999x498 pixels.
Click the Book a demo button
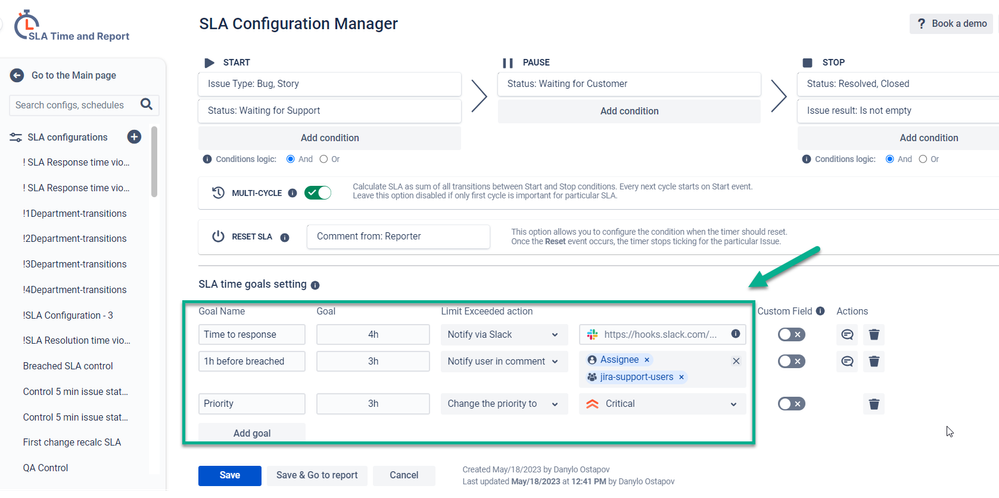(x=951, y=24)
